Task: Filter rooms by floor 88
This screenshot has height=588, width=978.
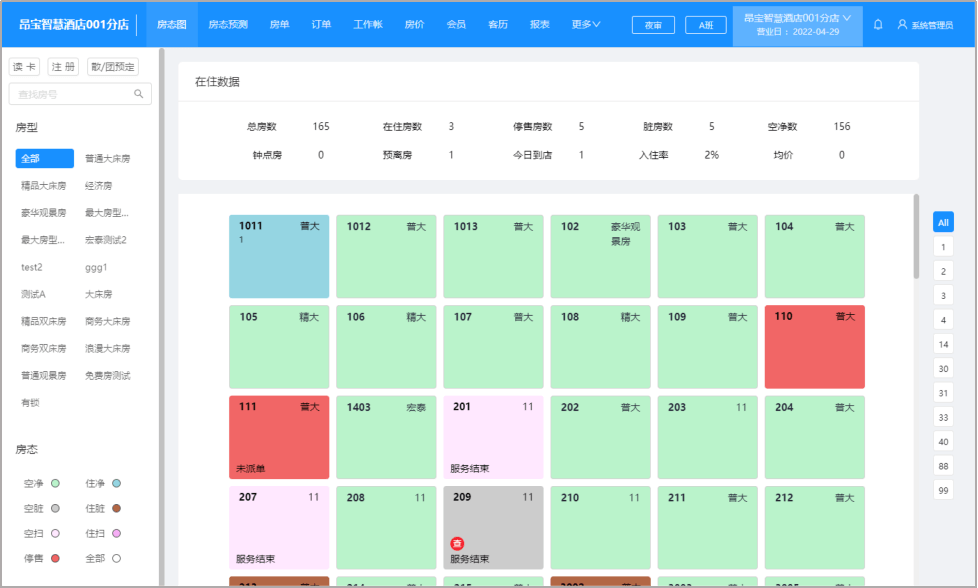Action: click(943, 466)
